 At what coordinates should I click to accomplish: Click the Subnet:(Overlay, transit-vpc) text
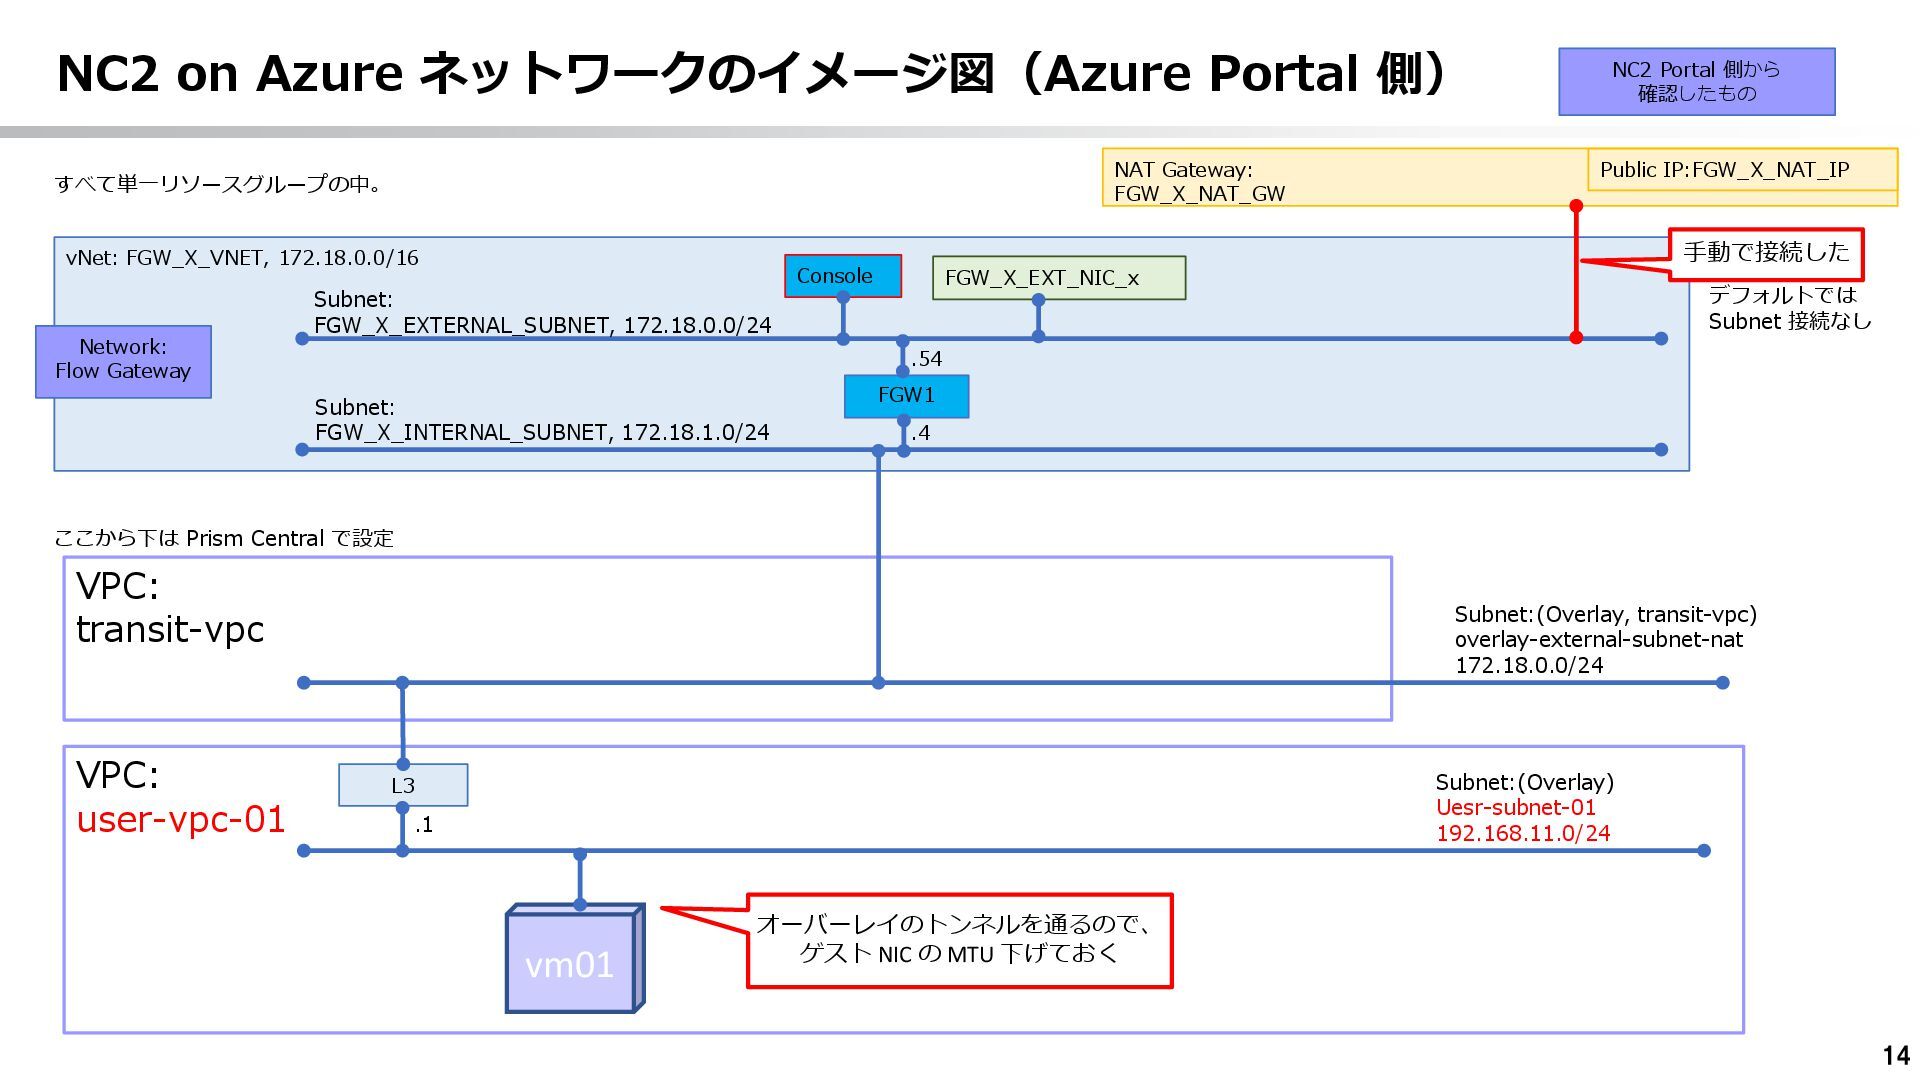(1605, 614)
